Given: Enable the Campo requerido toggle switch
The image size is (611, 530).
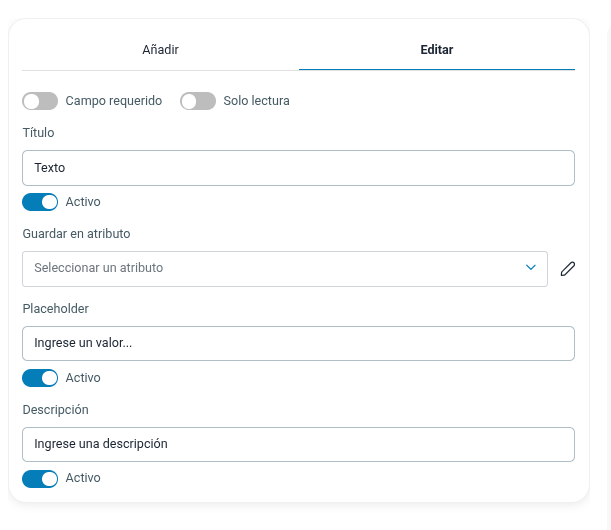Looking at the screenshot, I should point(40,101).
